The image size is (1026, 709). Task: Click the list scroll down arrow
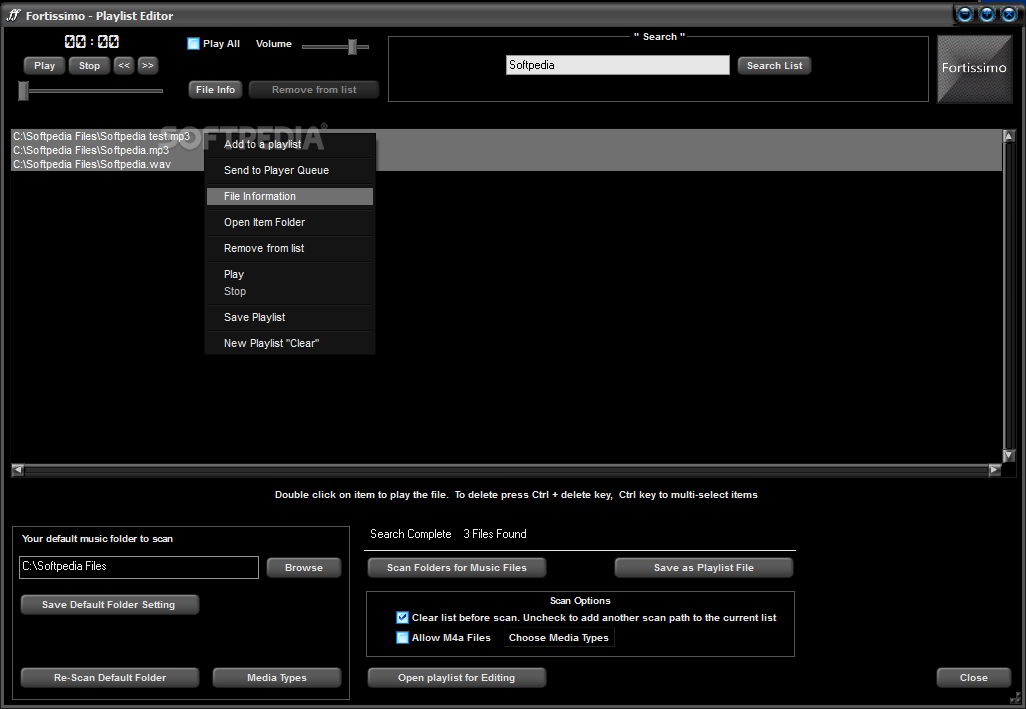tap(1008, 455)
